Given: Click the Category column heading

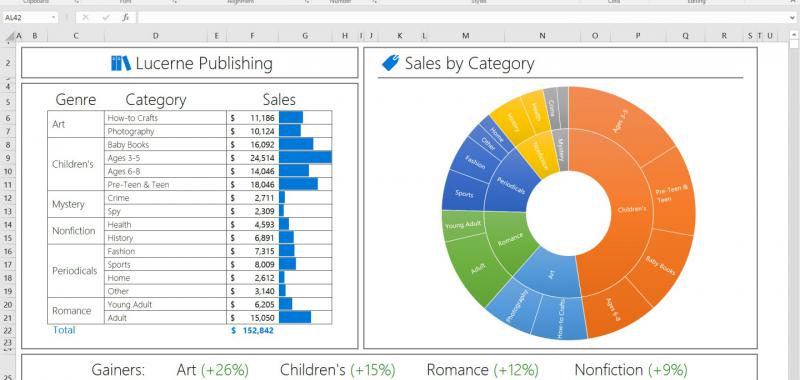Looking at the screenshot, I should (x=156, y=99).
